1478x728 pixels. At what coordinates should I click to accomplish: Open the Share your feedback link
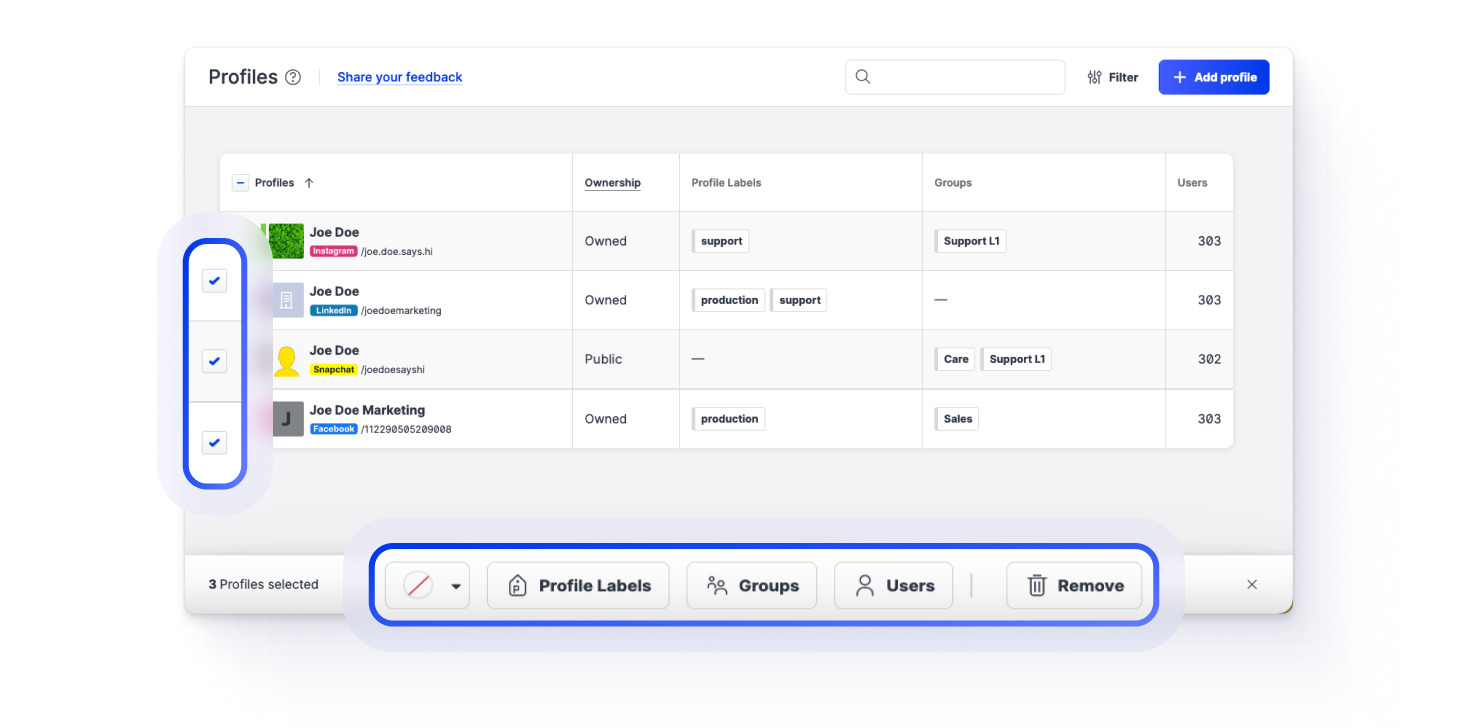tap(400, 77)
